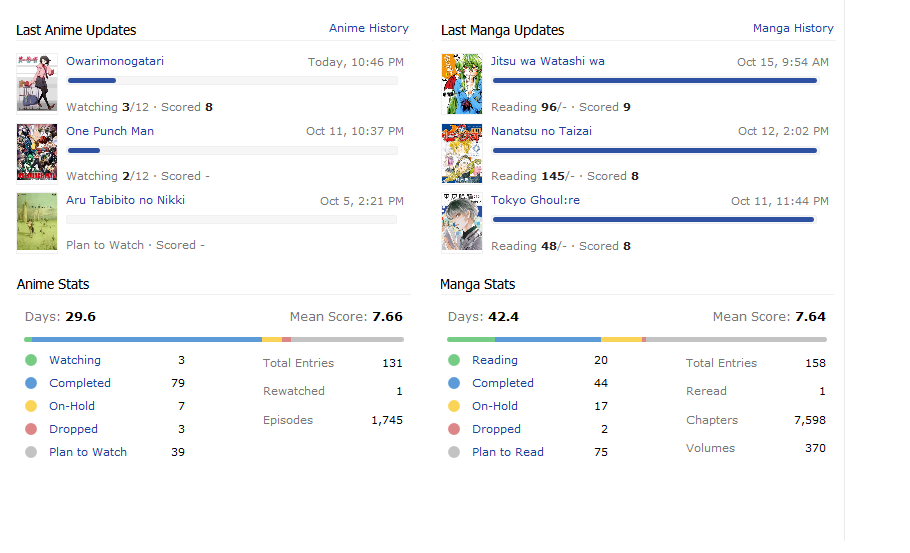Click the One Punch Man cover image

37,152
